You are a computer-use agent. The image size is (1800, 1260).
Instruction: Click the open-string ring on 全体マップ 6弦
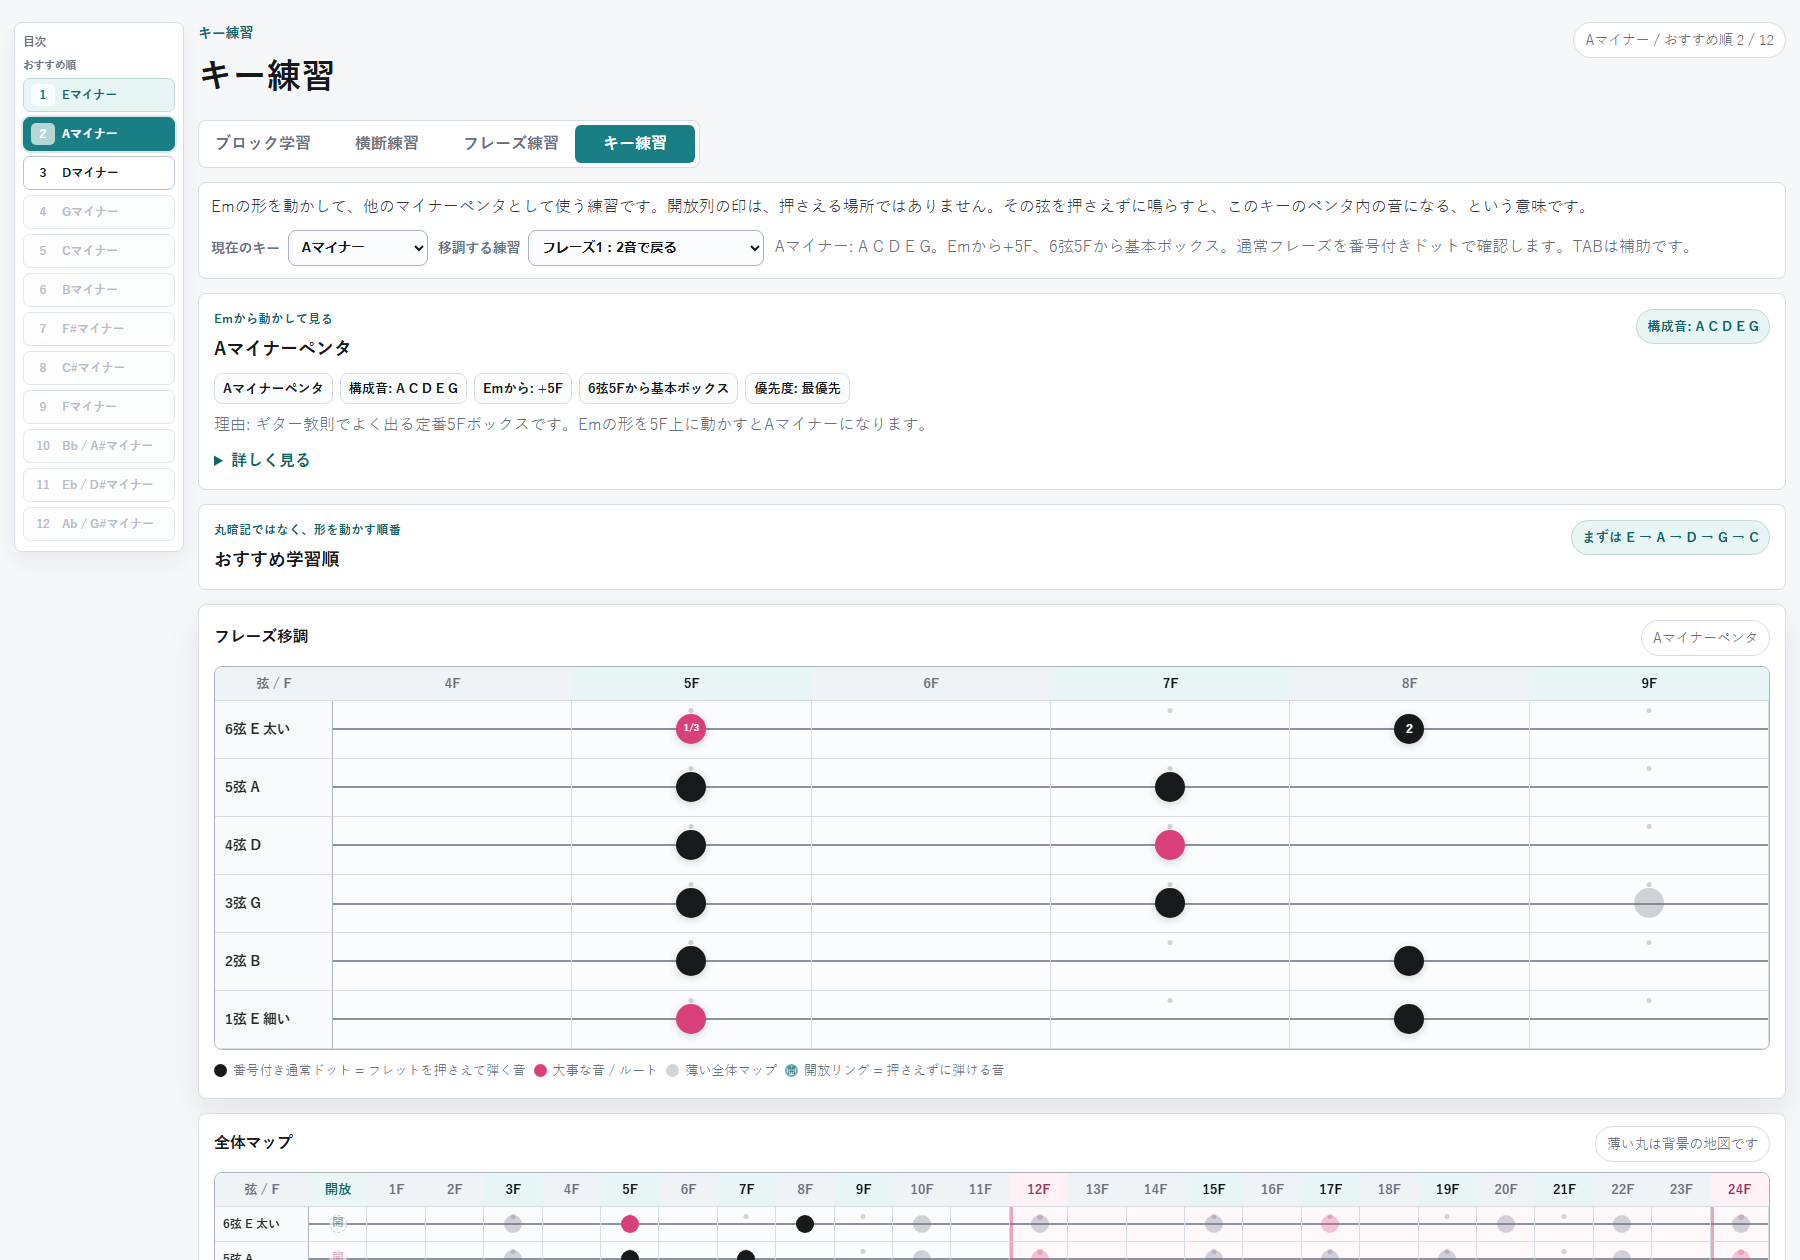[x=338, y=1223]
